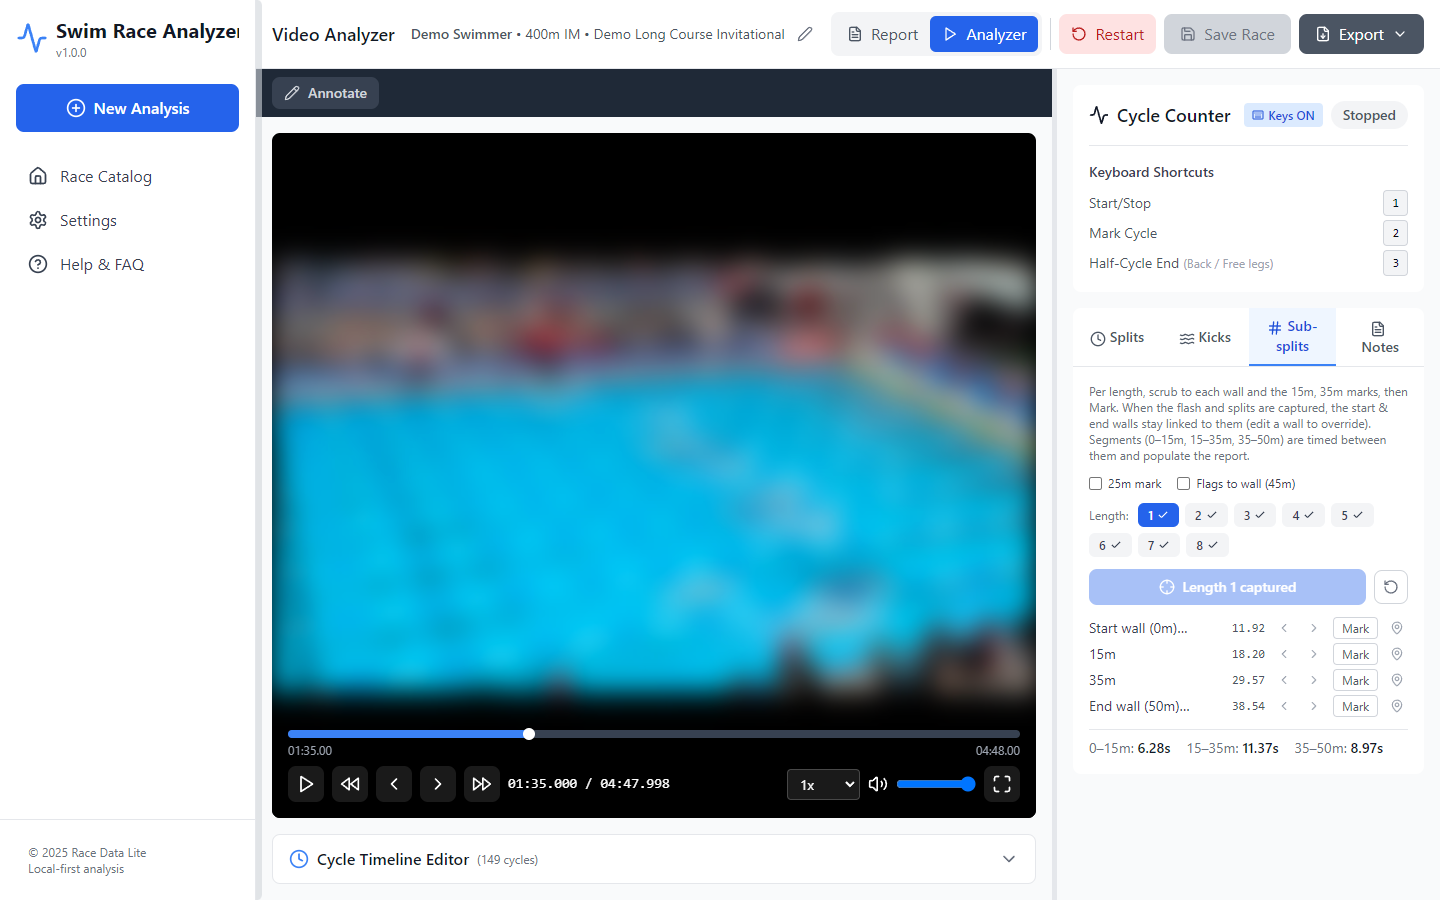This screenshot has width=1440, height=900.
Task: Open Help & FAQ page
Action: [x=127, y=264]
